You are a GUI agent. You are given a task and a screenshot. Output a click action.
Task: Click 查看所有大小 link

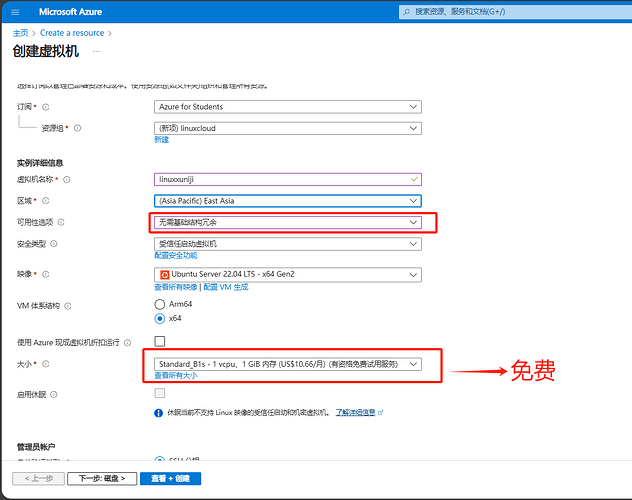coord(176,376)
